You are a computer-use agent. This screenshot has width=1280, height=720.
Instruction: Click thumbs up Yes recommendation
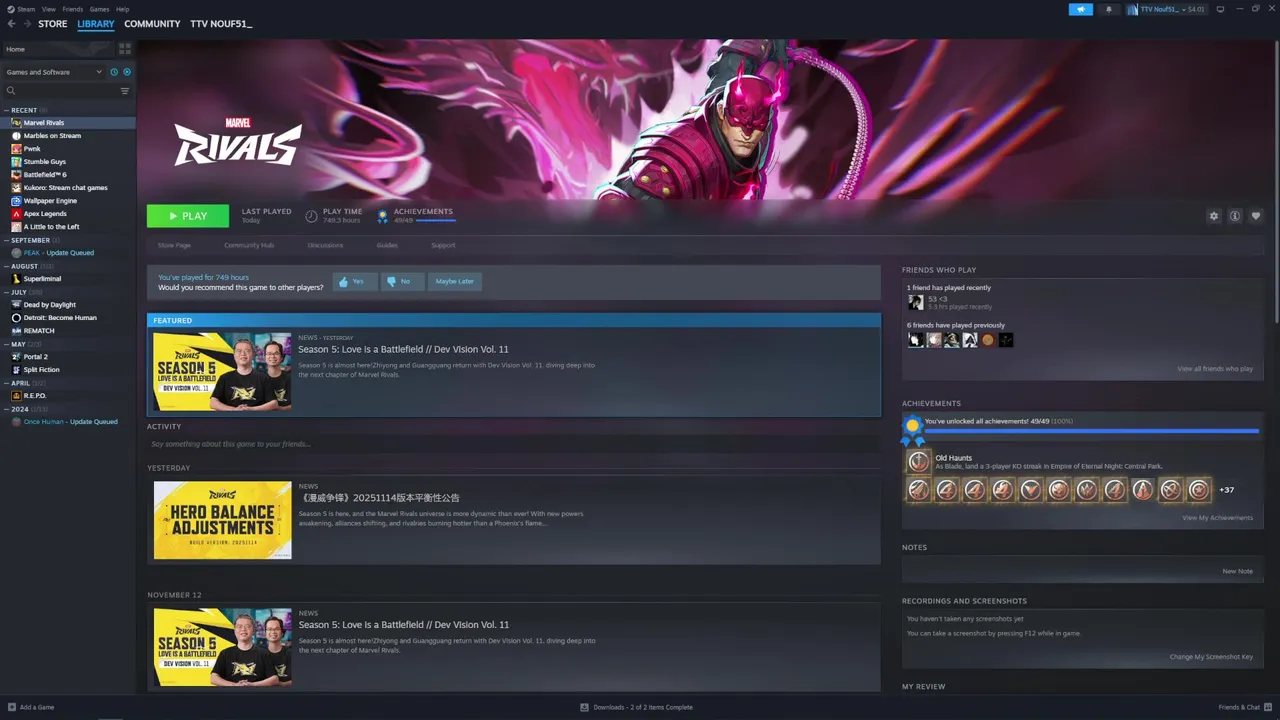(x=355, y=282)
